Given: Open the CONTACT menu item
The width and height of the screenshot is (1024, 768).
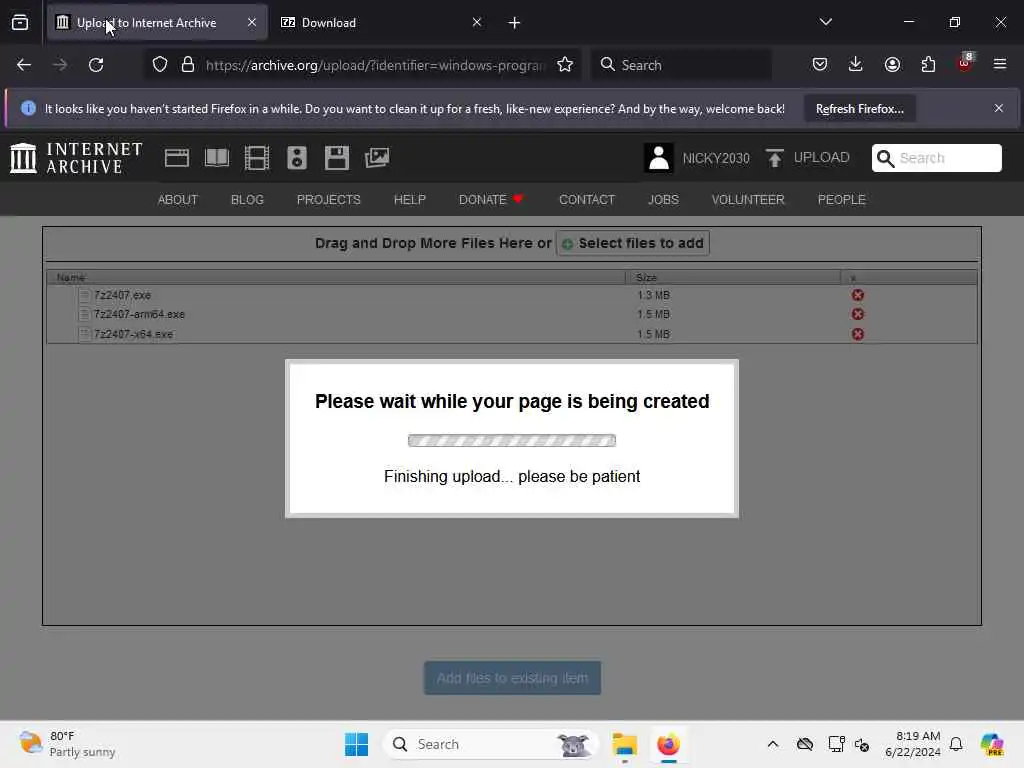Looking at the screenshot, I should click(587, 200).
